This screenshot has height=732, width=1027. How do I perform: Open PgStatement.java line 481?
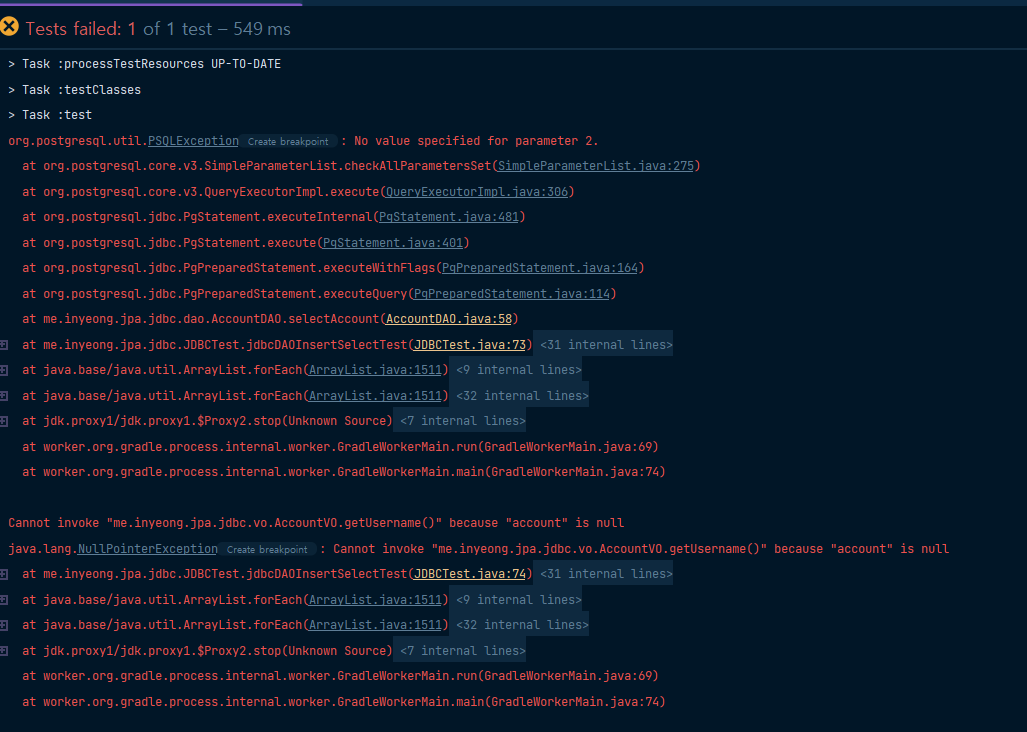point(449,216)
